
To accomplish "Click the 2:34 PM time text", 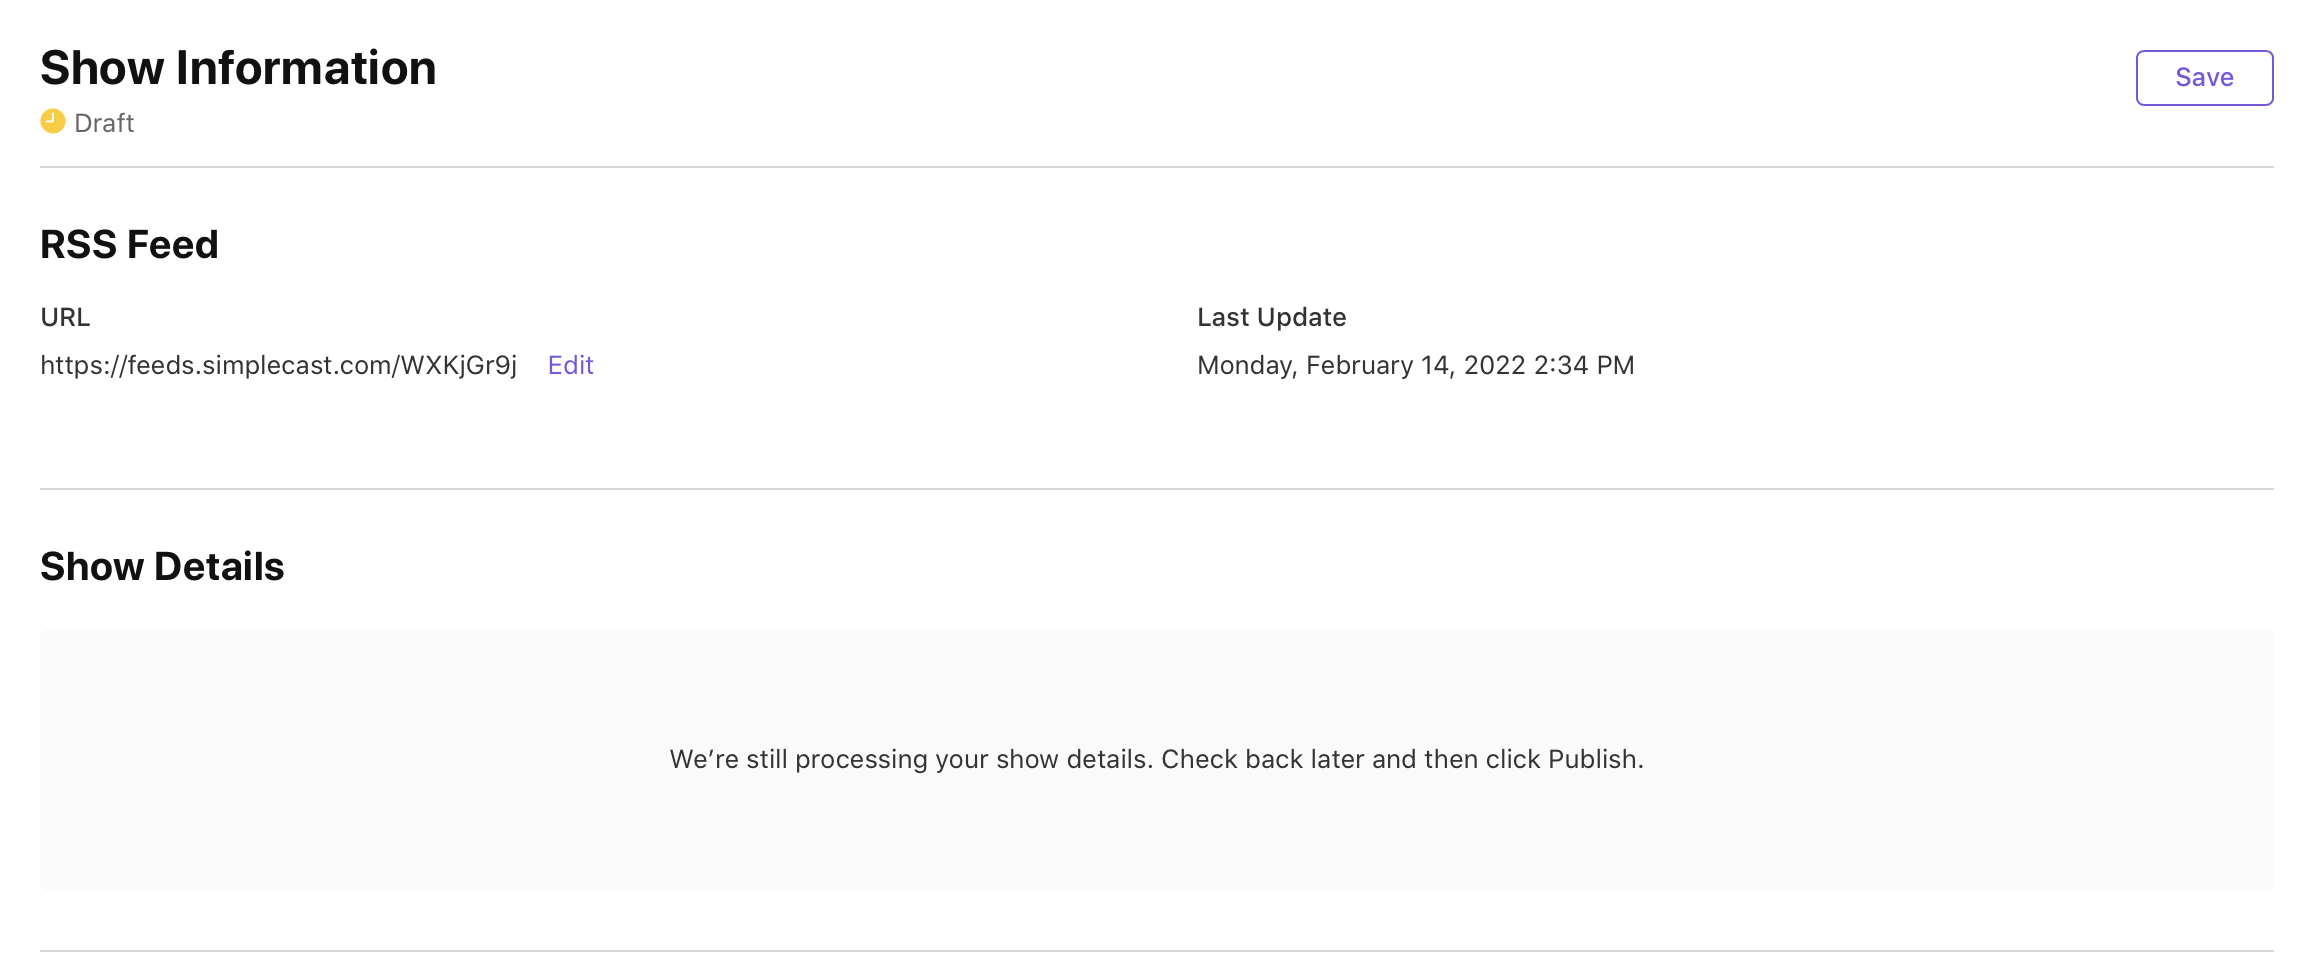I will pos(1584,366).
